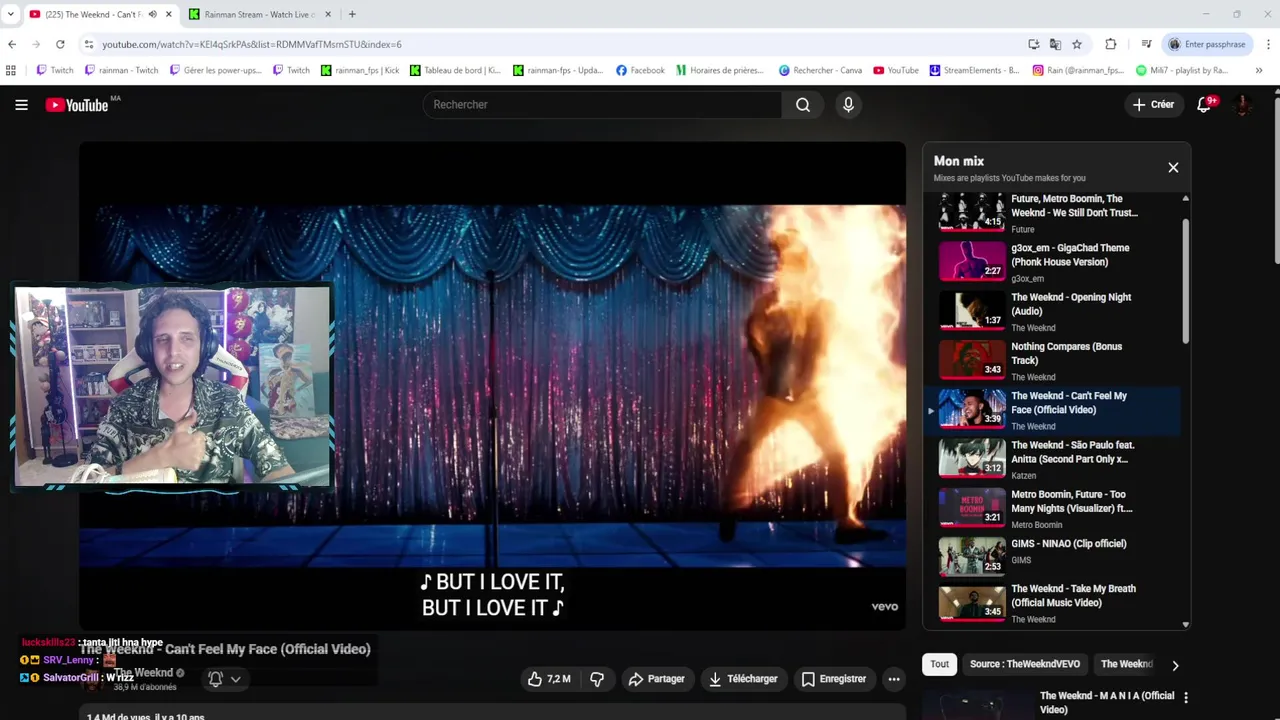The image size is (1280, 720).
Task: Open Rechercher - Canva bookmark
Action: 820,70
